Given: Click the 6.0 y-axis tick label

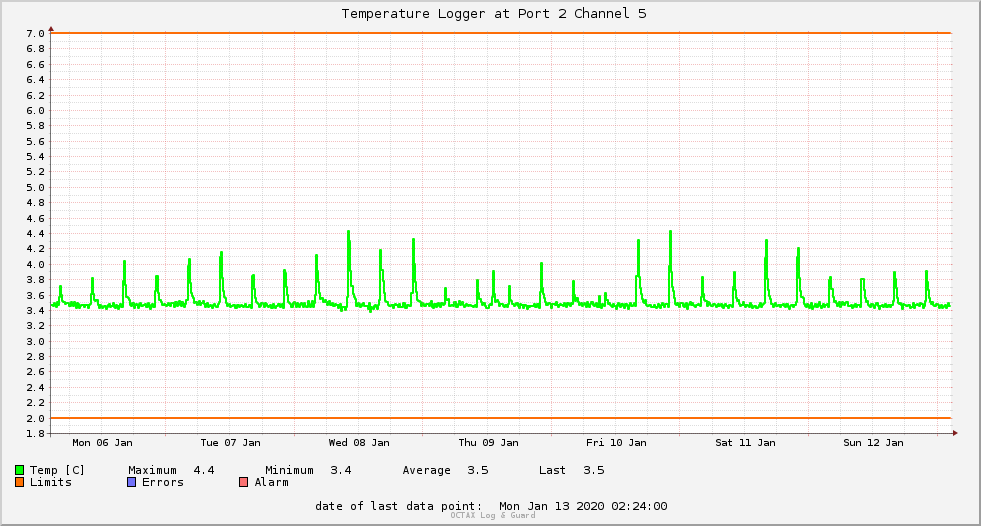Looking at the screenshot, I should [36, 111].
